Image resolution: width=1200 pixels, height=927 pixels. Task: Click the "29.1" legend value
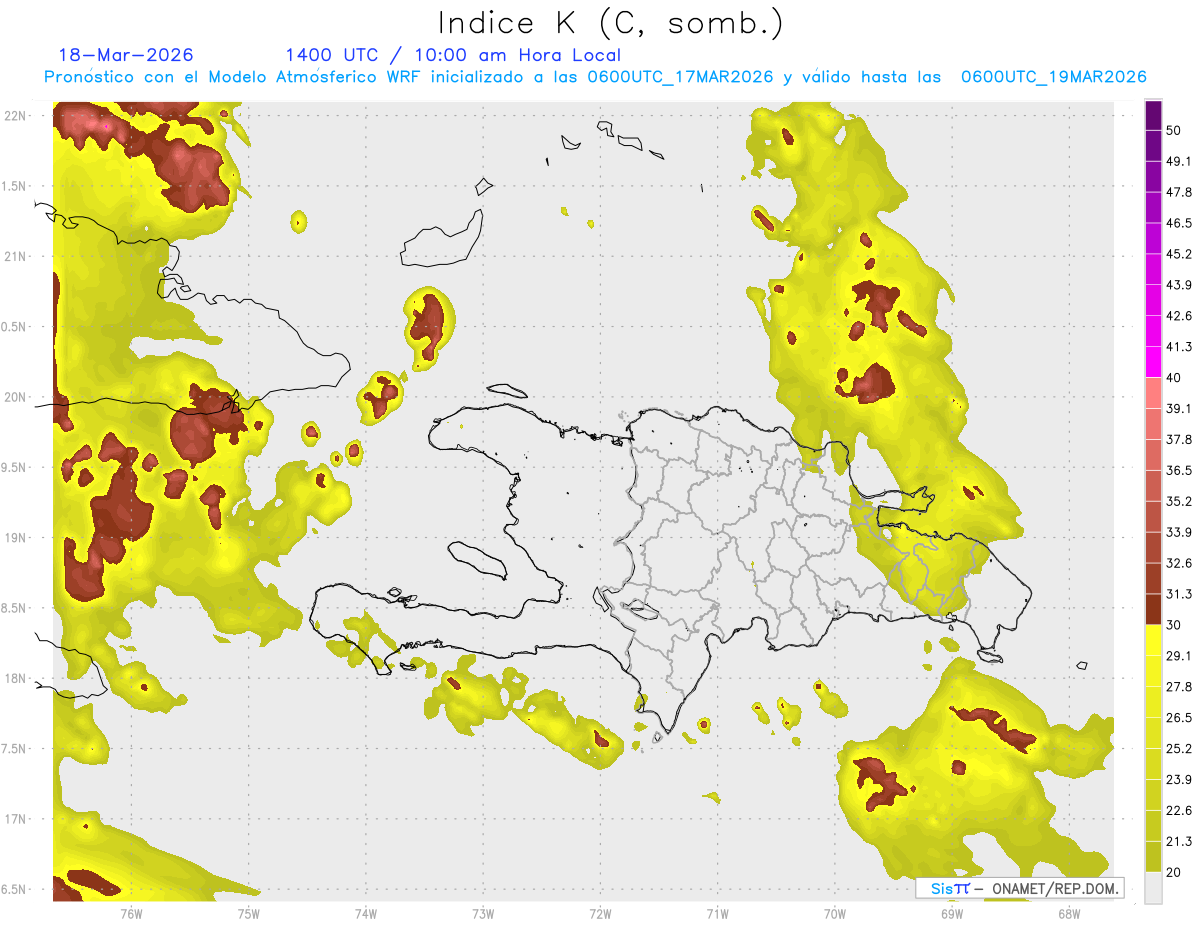pyautogui.click(x=1179, y=656)
